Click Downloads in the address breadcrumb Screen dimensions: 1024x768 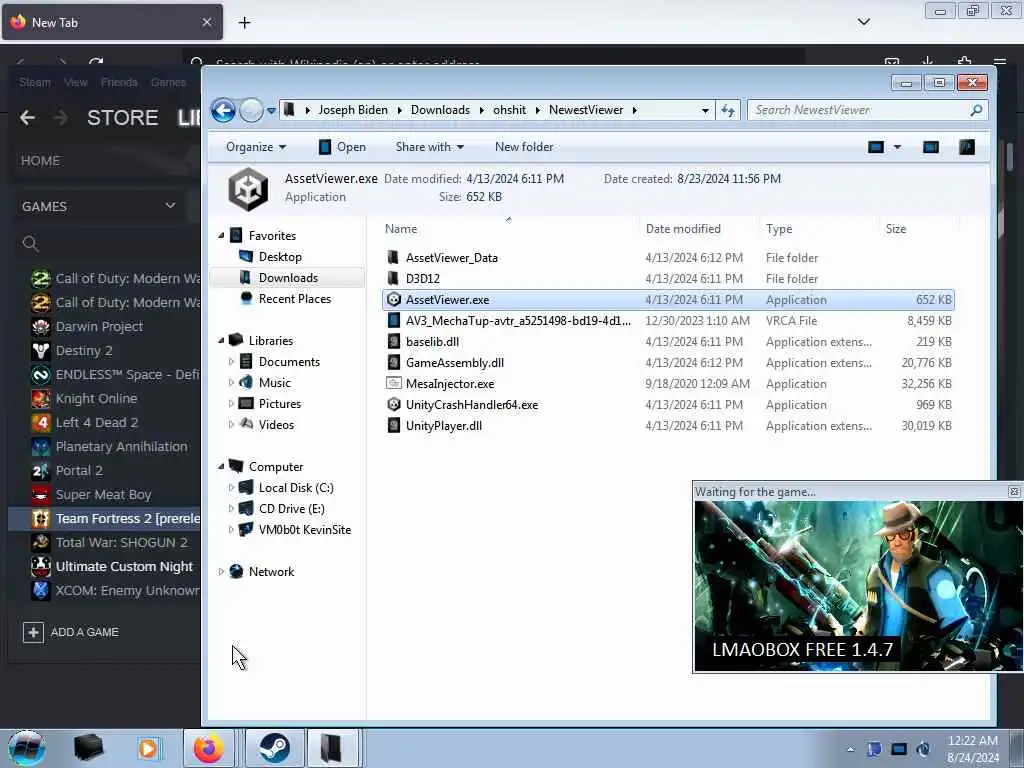click(x=440, y=110)
